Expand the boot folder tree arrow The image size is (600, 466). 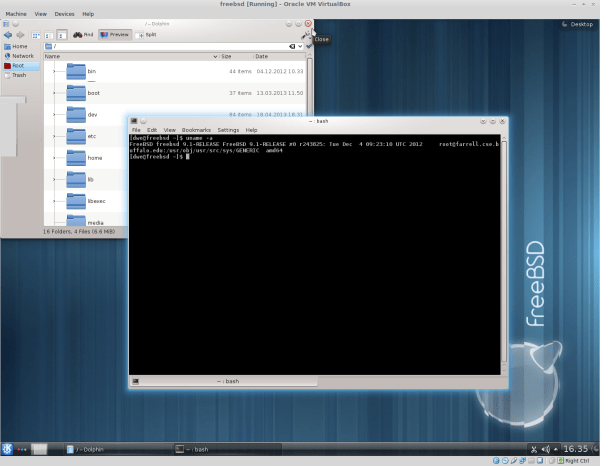55,92
